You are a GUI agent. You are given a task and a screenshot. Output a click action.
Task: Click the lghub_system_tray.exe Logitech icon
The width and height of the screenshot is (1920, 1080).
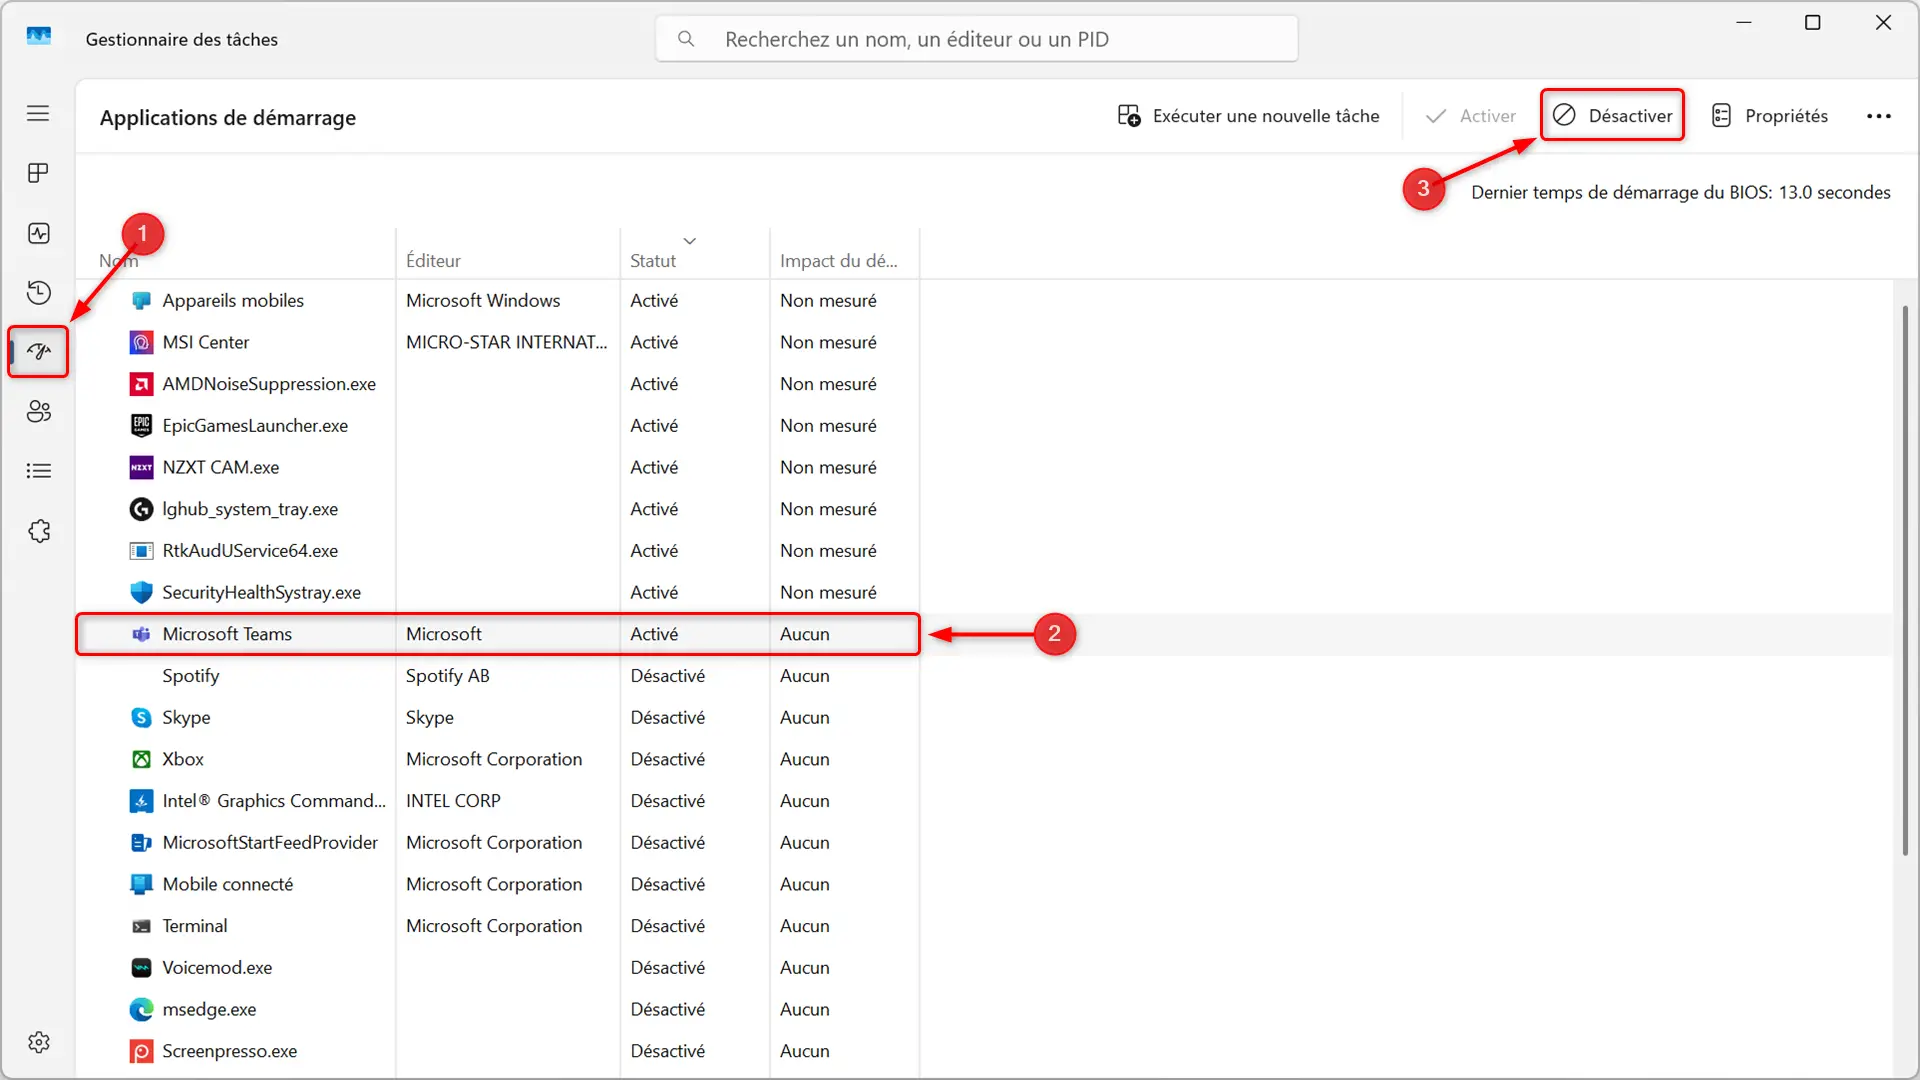[x=142, y=510]
